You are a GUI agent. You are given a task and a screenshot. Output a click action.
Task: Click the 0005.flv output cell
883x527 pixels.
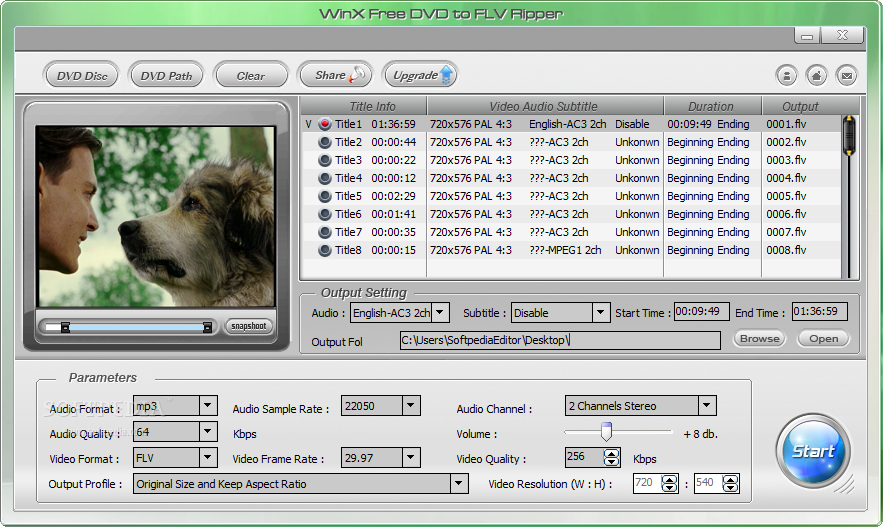pyautogui.click(x=786, y=196)
